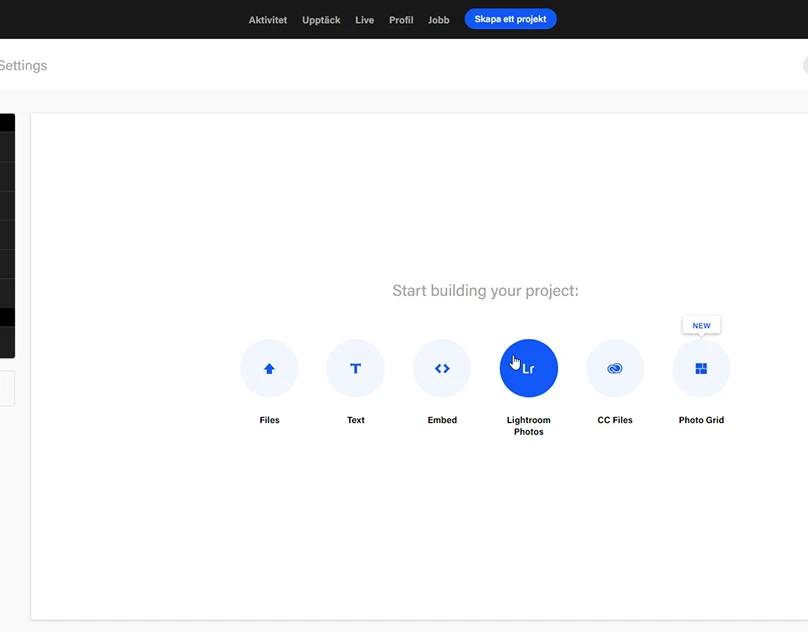Choose the Photo Grid icon
This screenshot has height=632, width=808.
pos(701,368)
